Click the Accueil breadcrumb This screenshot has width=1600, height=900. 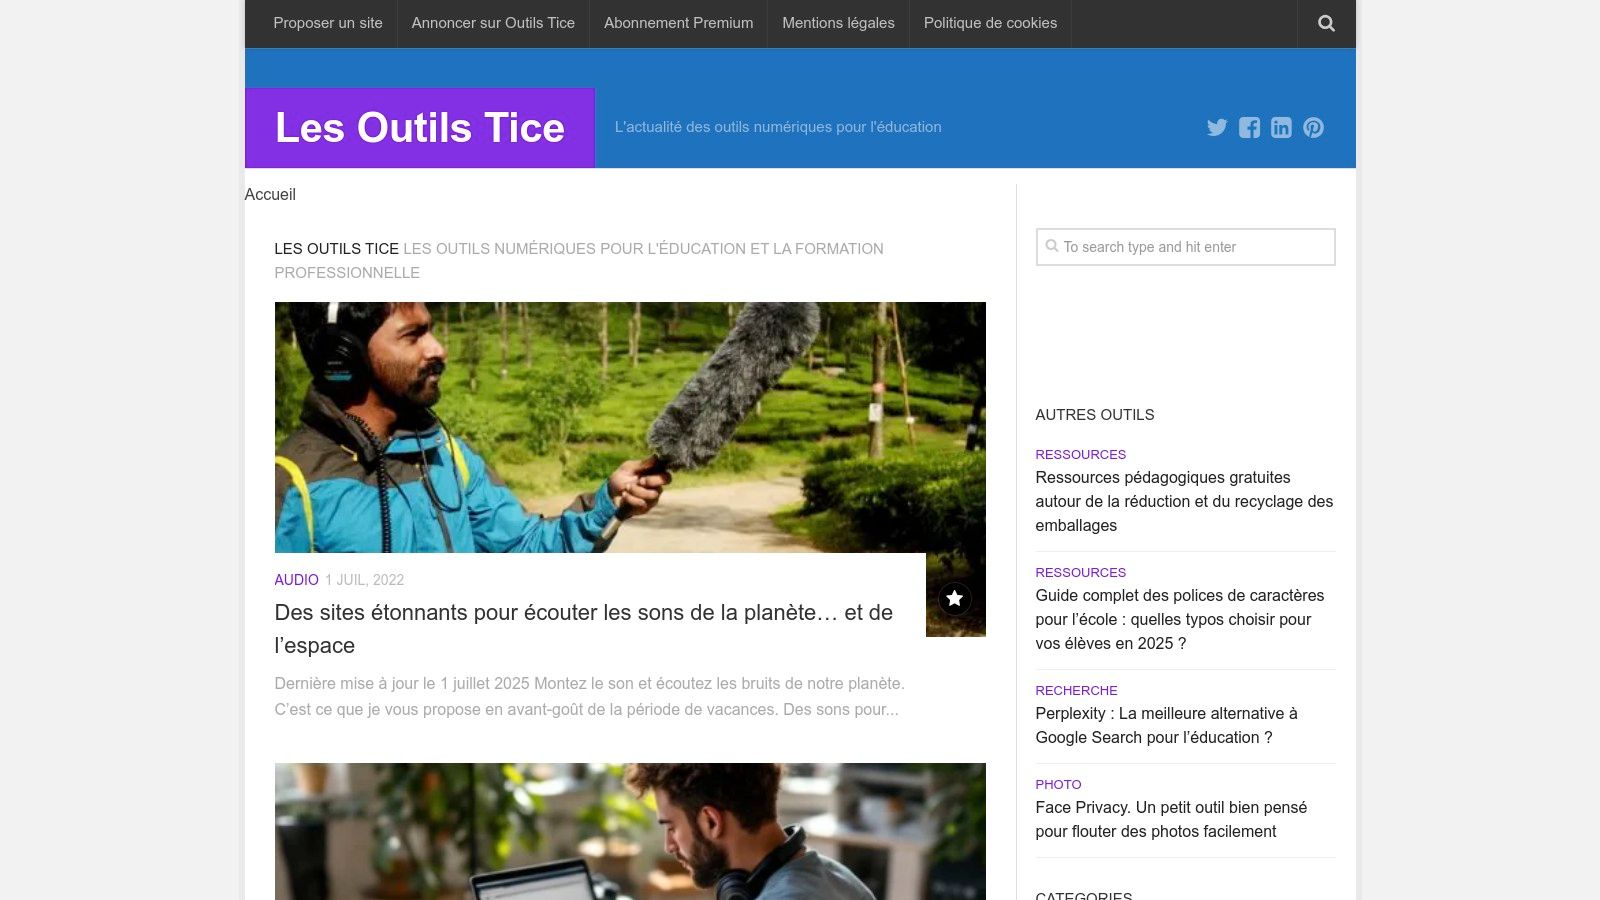coord(270,194)
